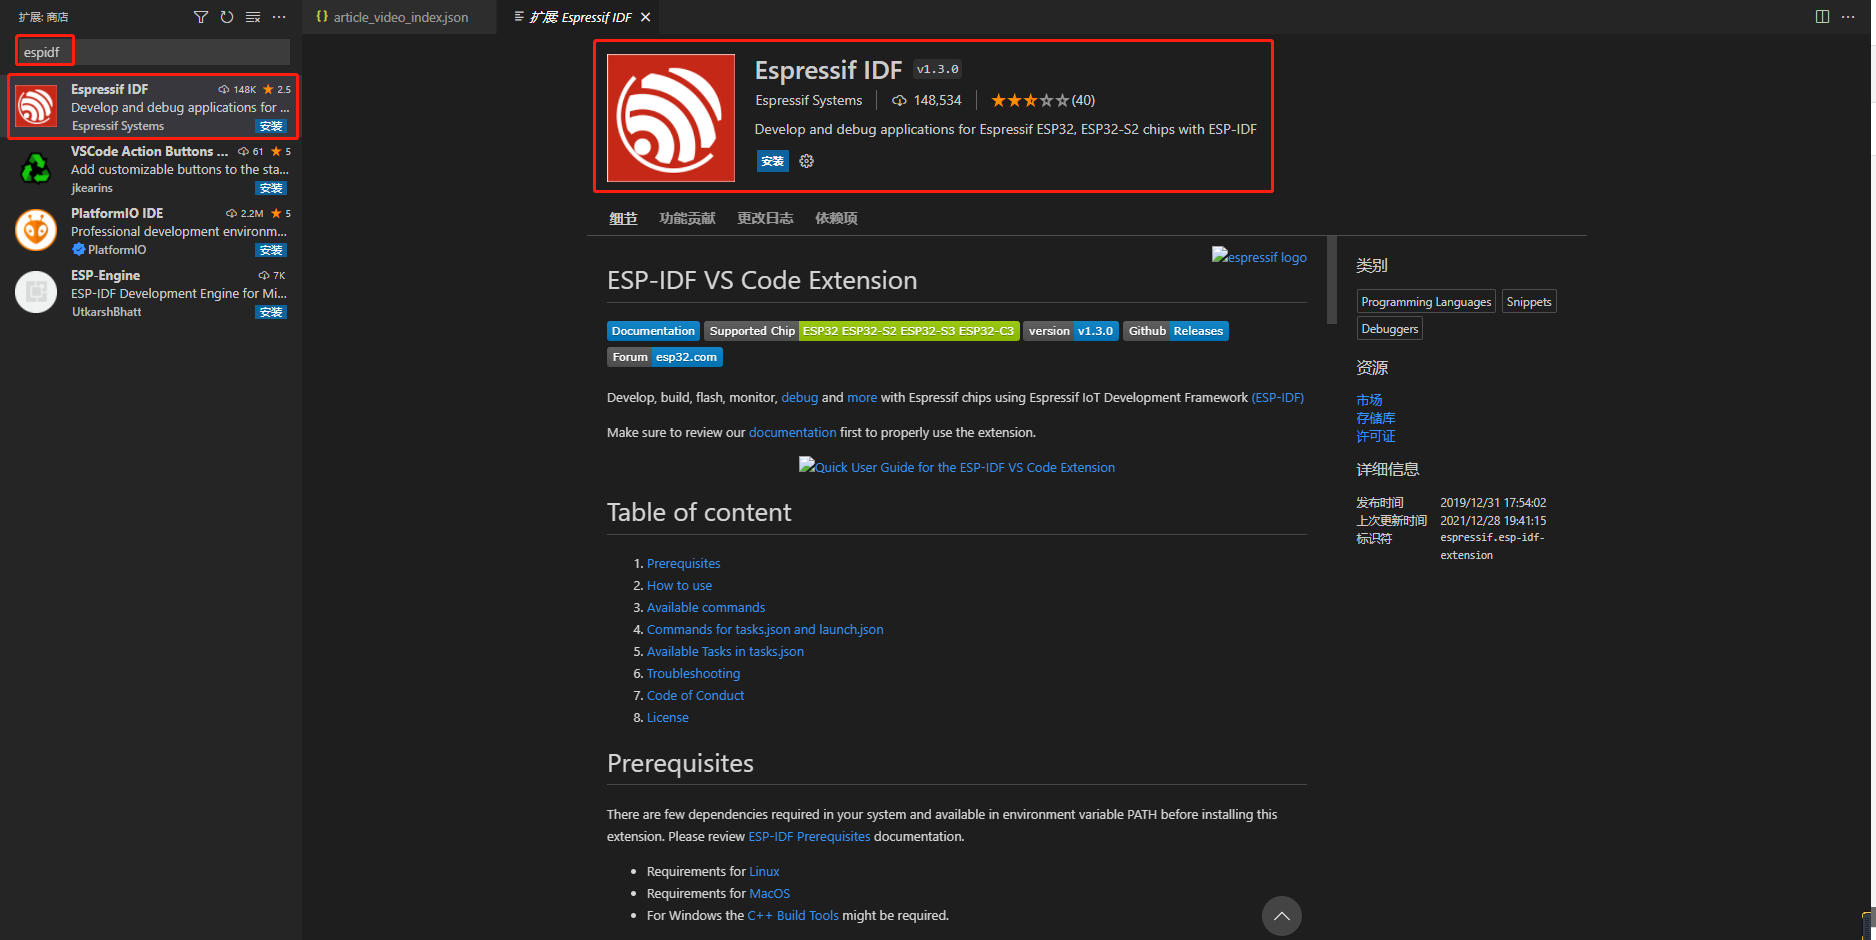Click the README vertical scrollbar
The height and width of the screenshot is (940, 1876).
coord(1331,280)
